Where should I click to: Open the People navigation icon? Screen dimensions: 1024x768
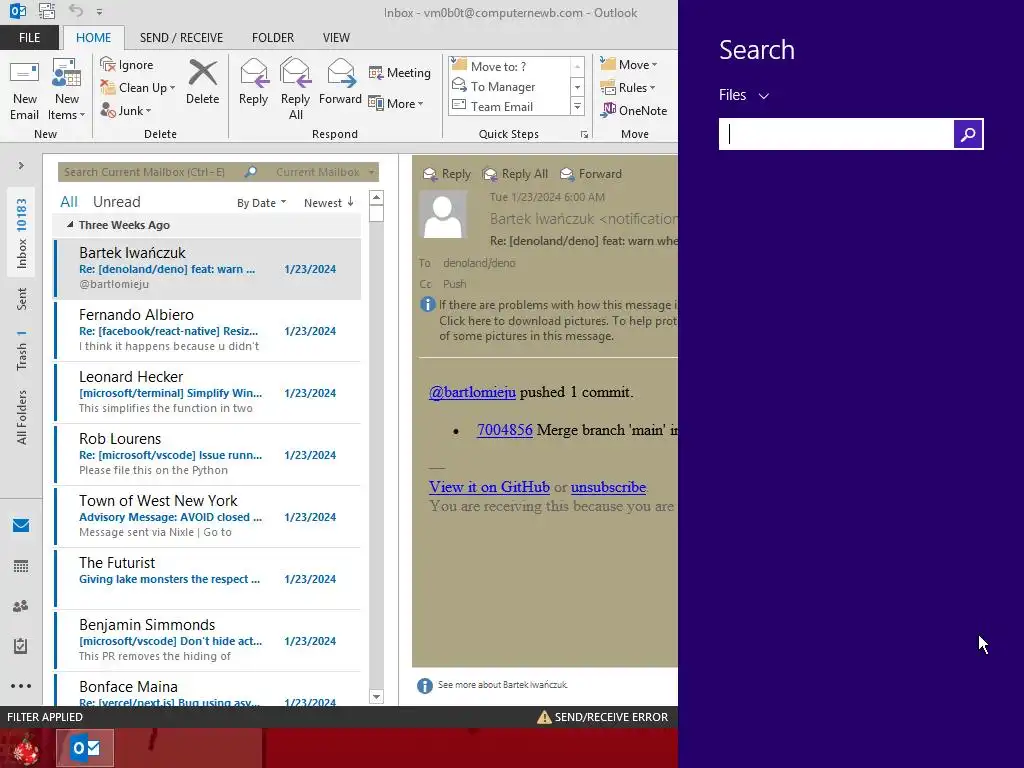pos(21,606)
